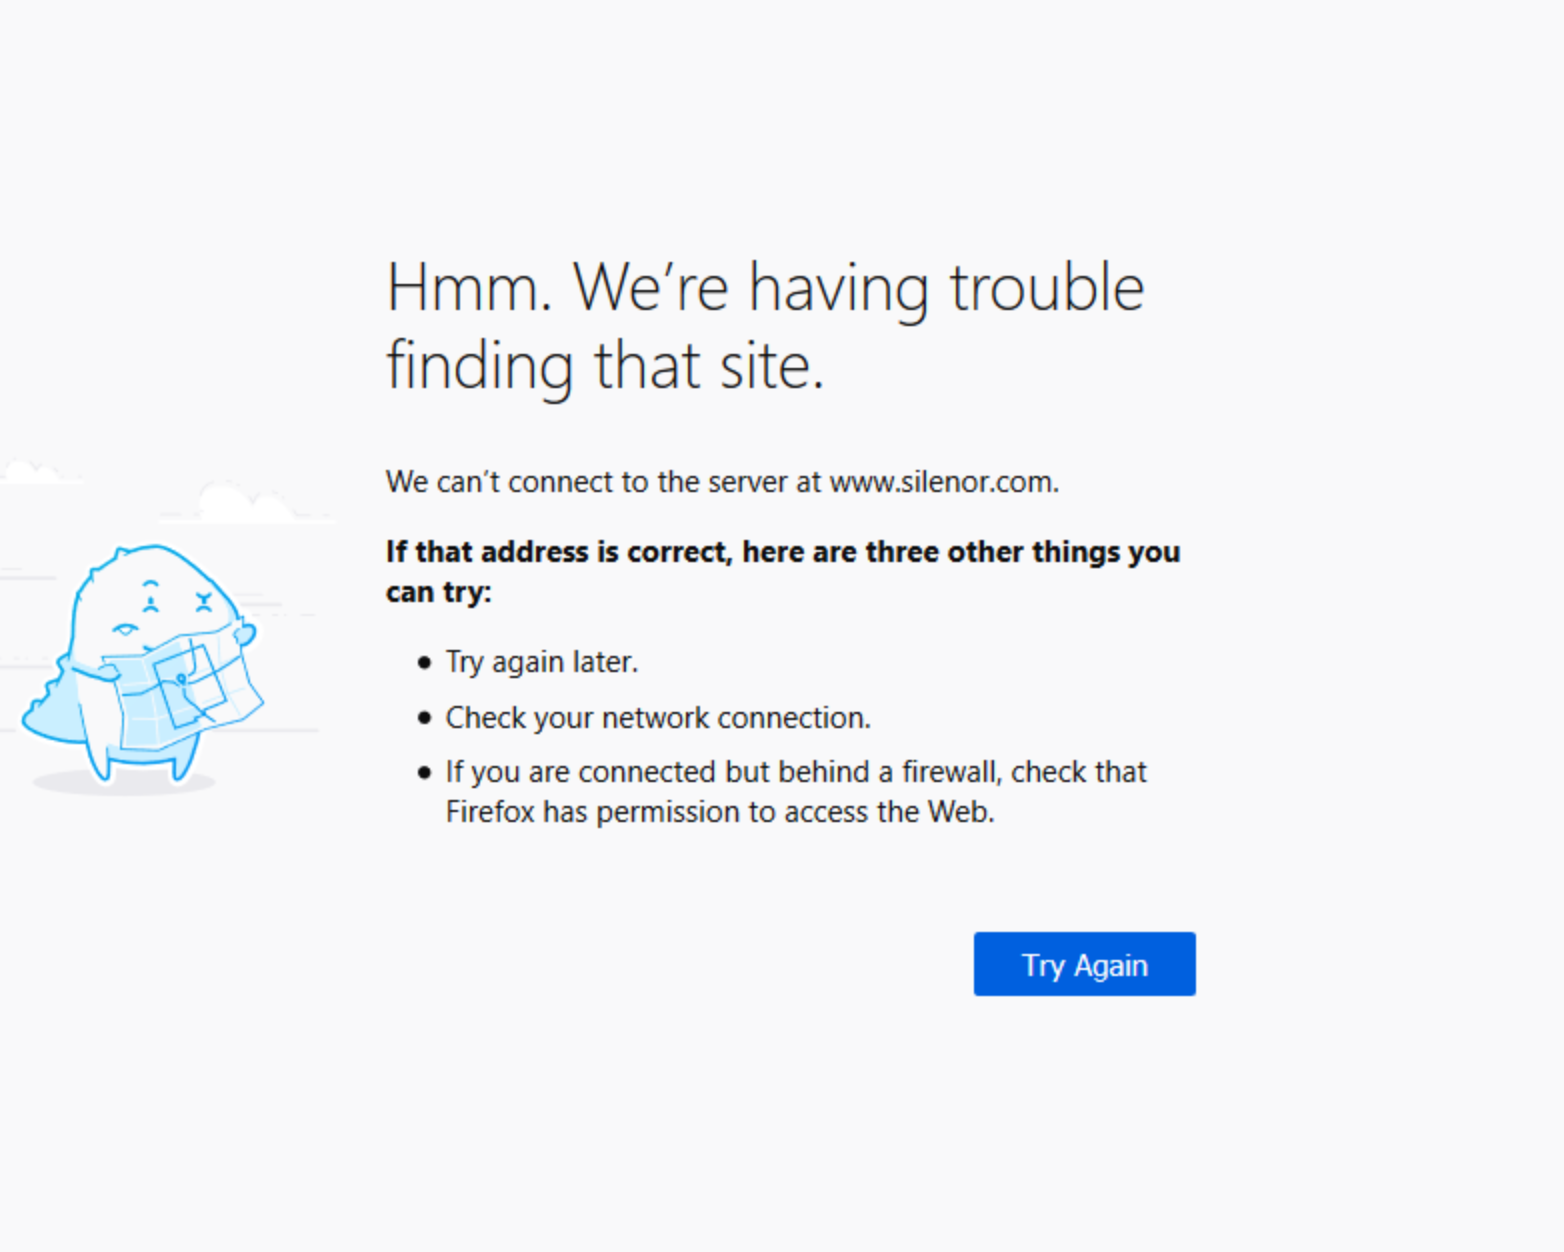Click the large cloud above the dinosaur
The height and width of the screenshot is (1252, 1564).
tap(243, 501)
